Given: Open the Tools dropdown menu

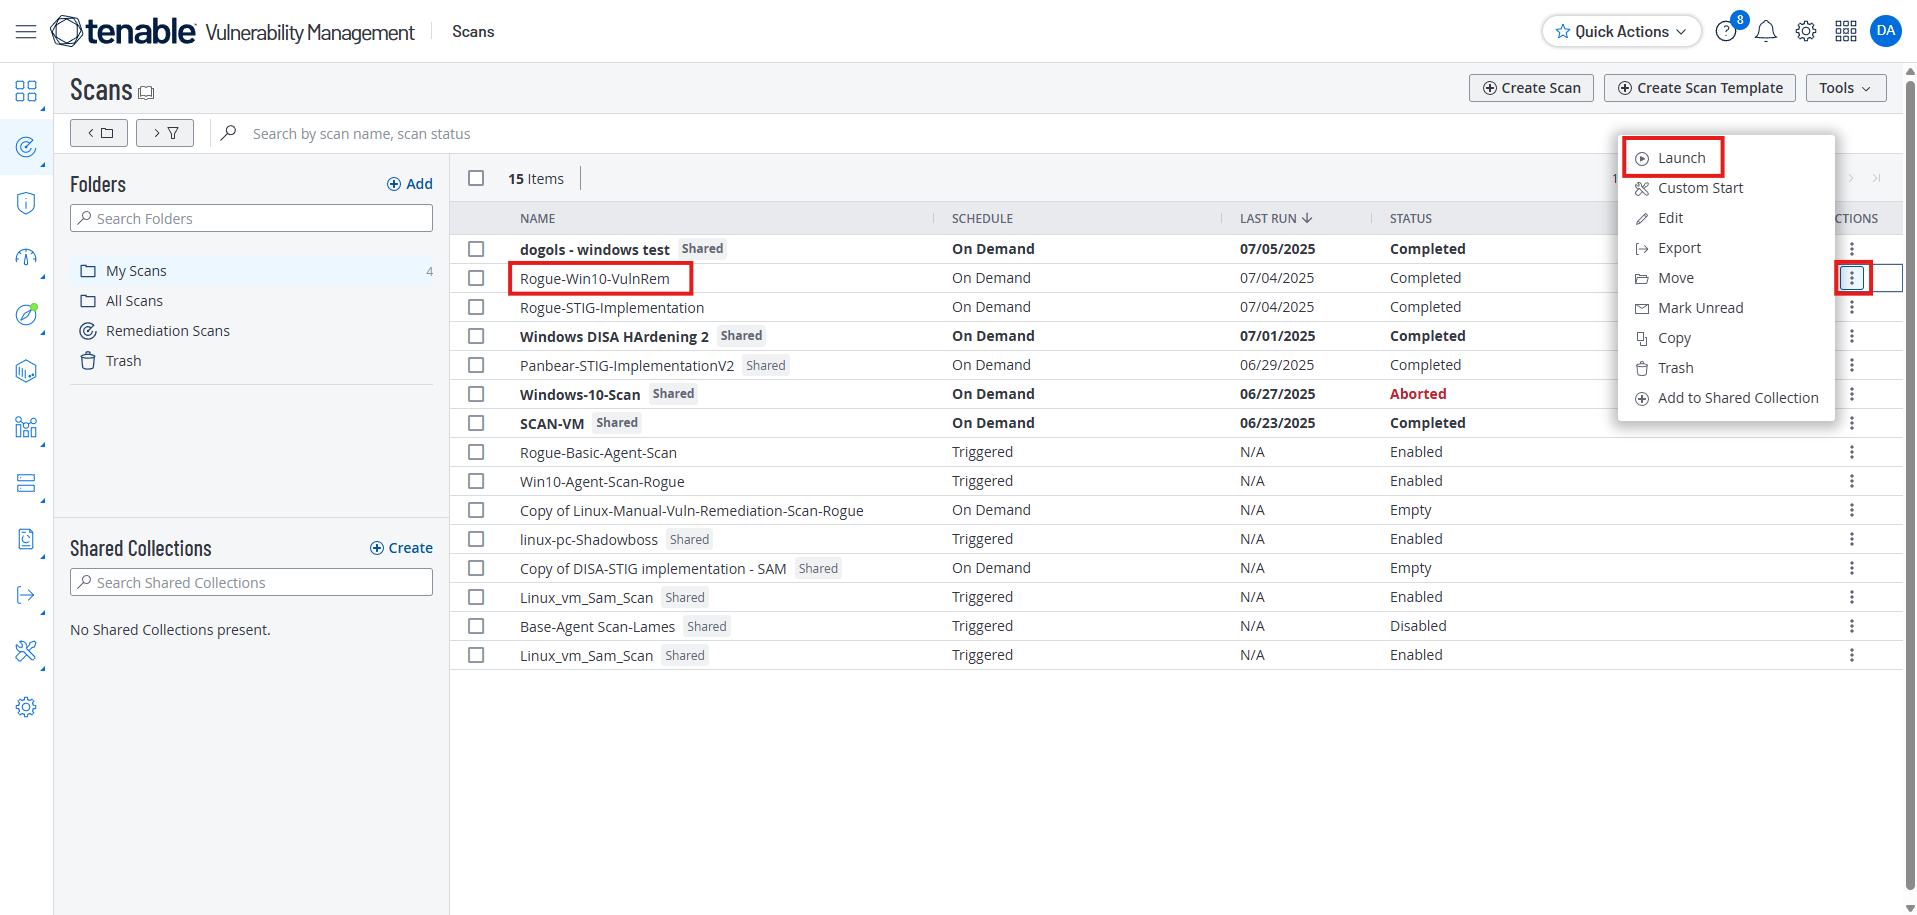Looking at the screenshot, I should click(1845, 88).
